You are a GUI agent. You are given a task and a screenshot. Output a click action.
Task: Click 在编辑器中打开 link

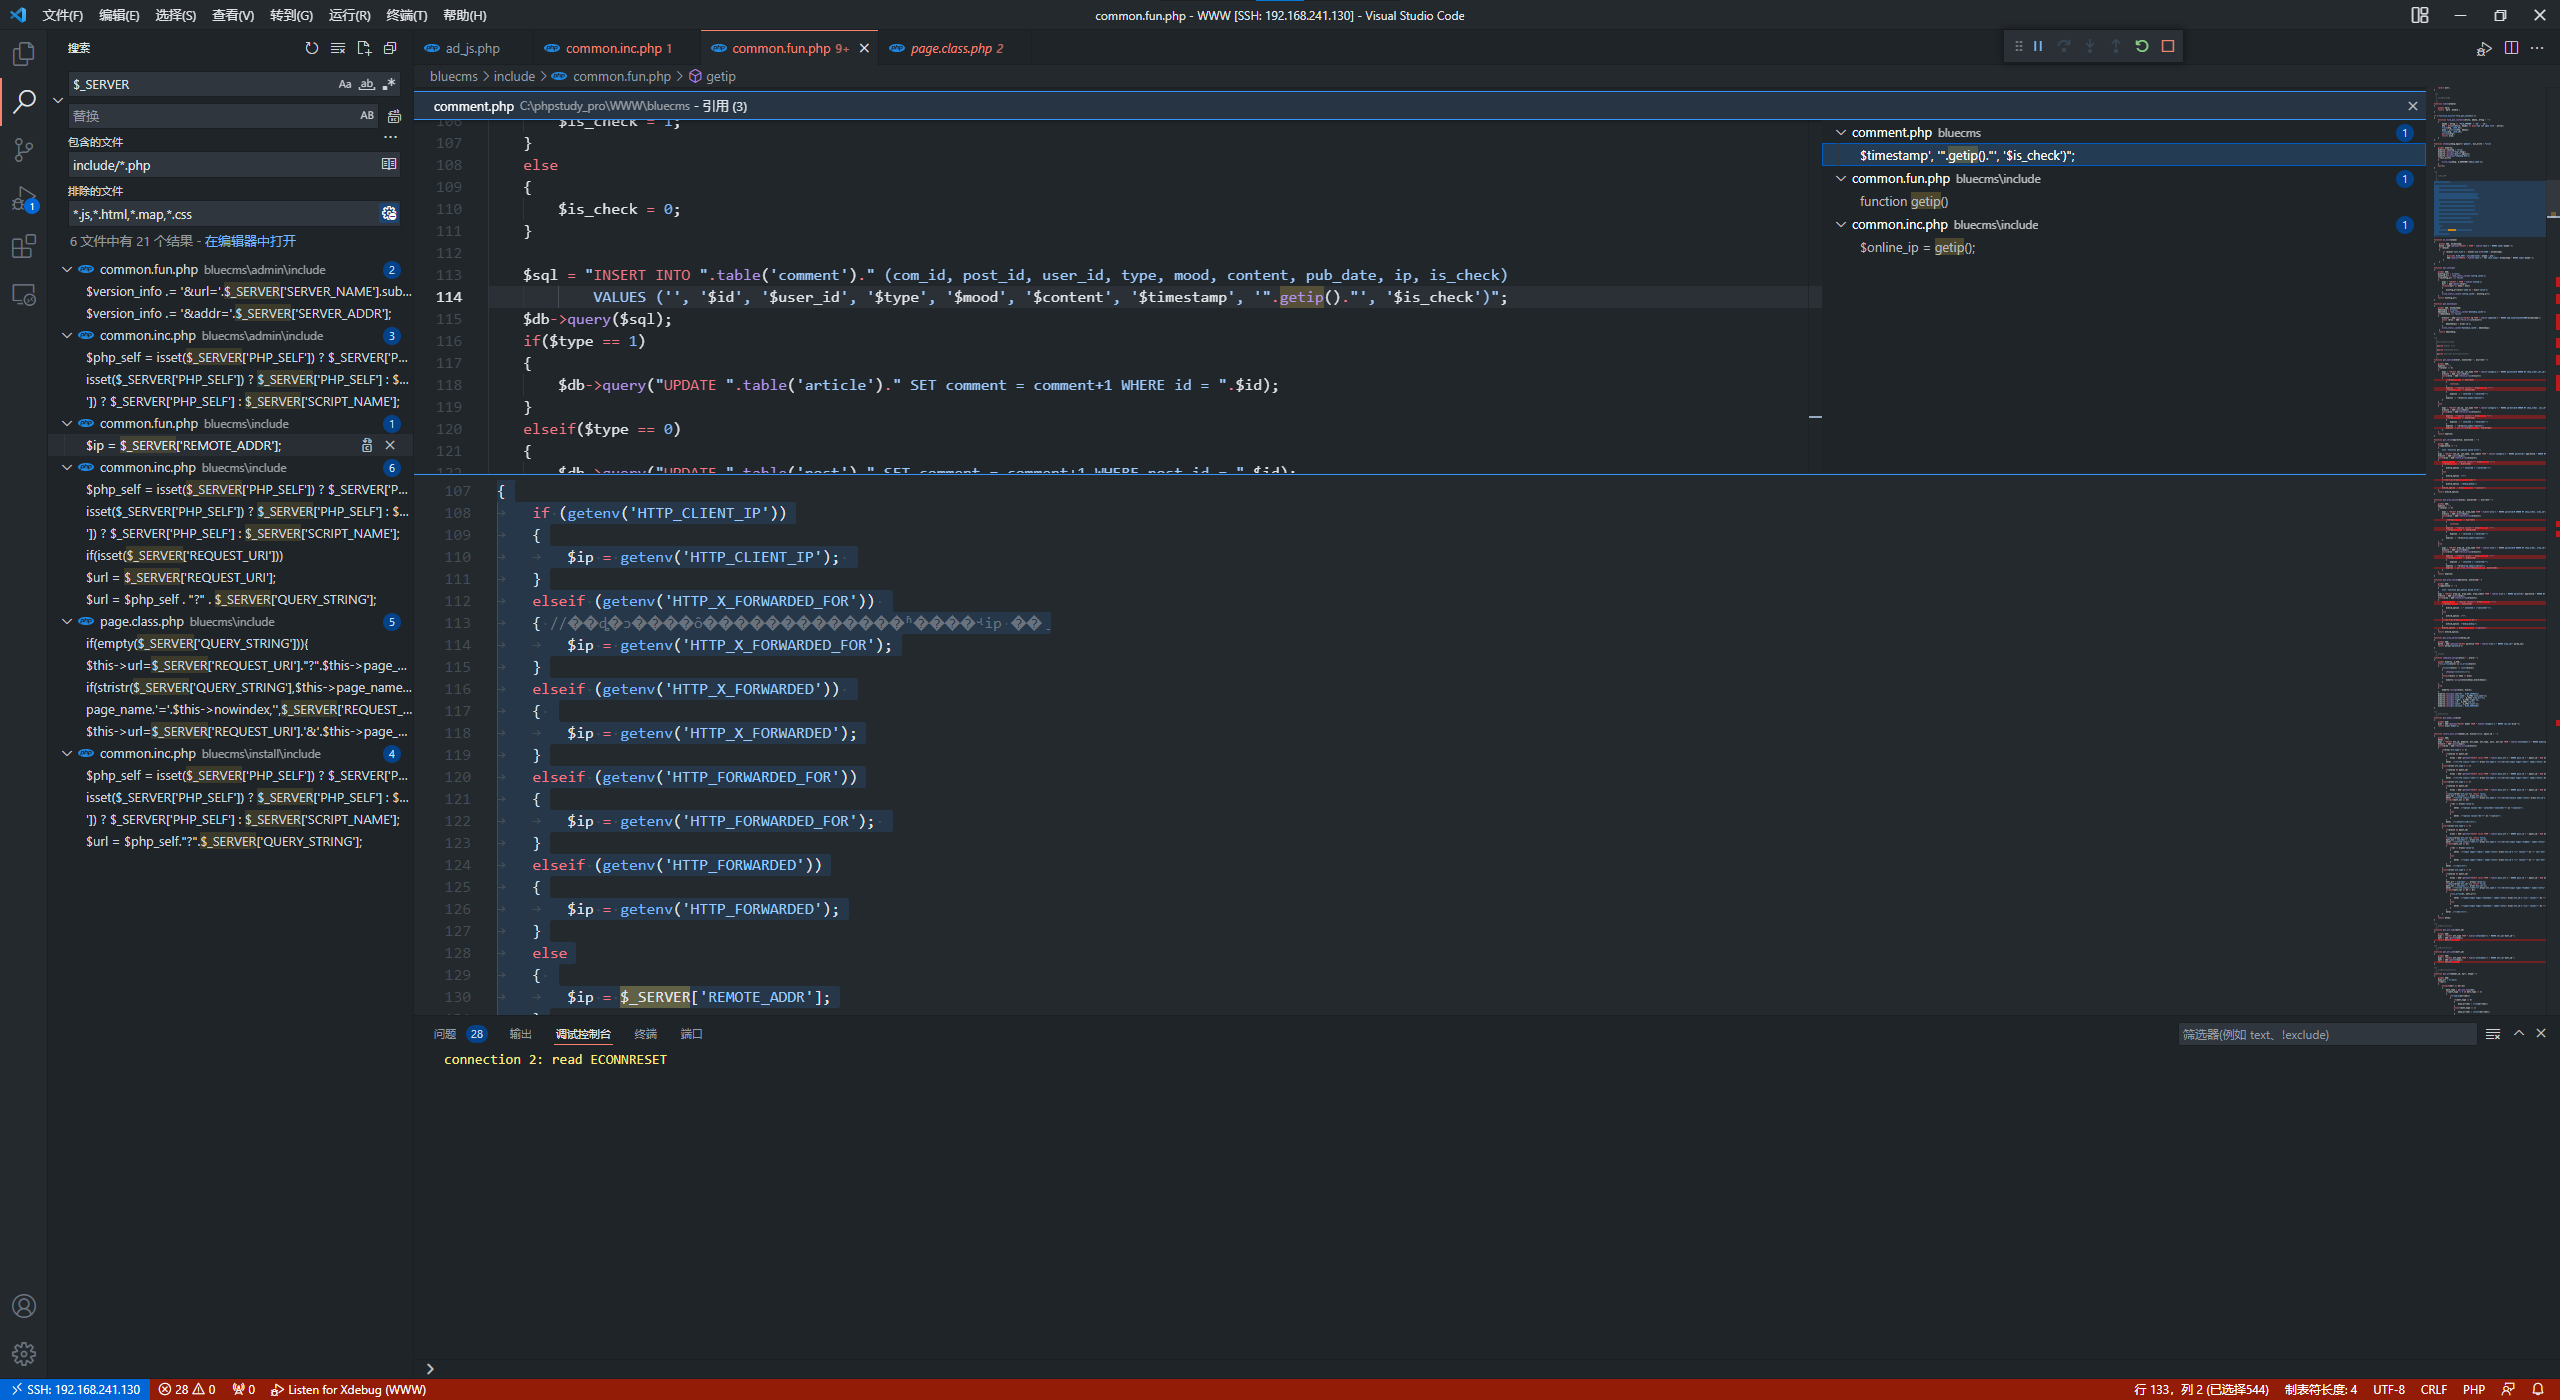(250, 241)
